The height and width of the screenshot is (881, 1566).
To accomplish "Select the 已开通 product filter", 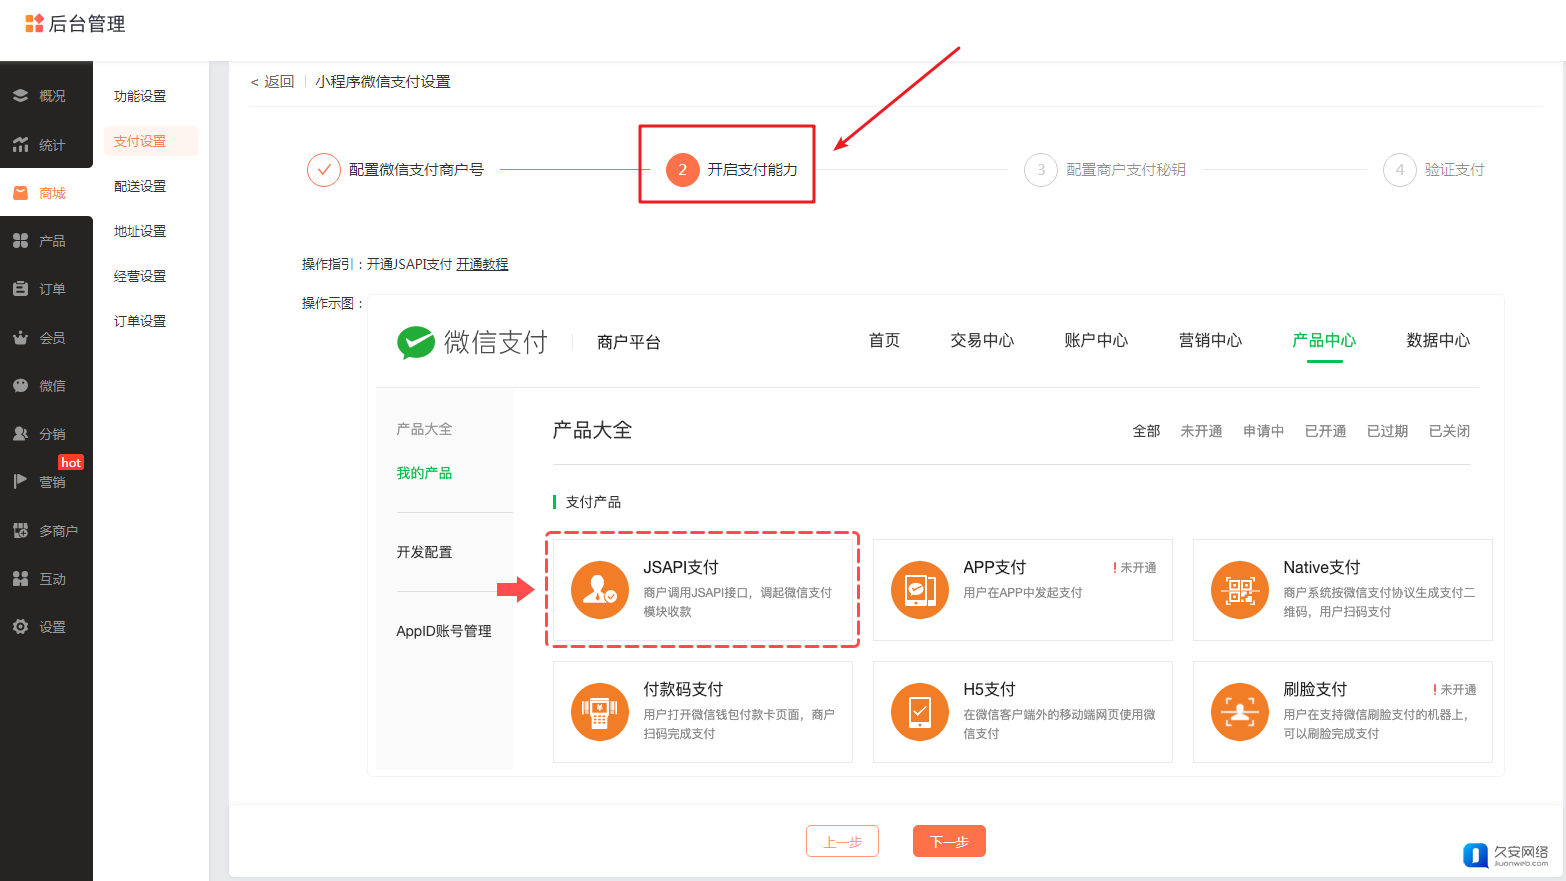I will coord(1325,431).
